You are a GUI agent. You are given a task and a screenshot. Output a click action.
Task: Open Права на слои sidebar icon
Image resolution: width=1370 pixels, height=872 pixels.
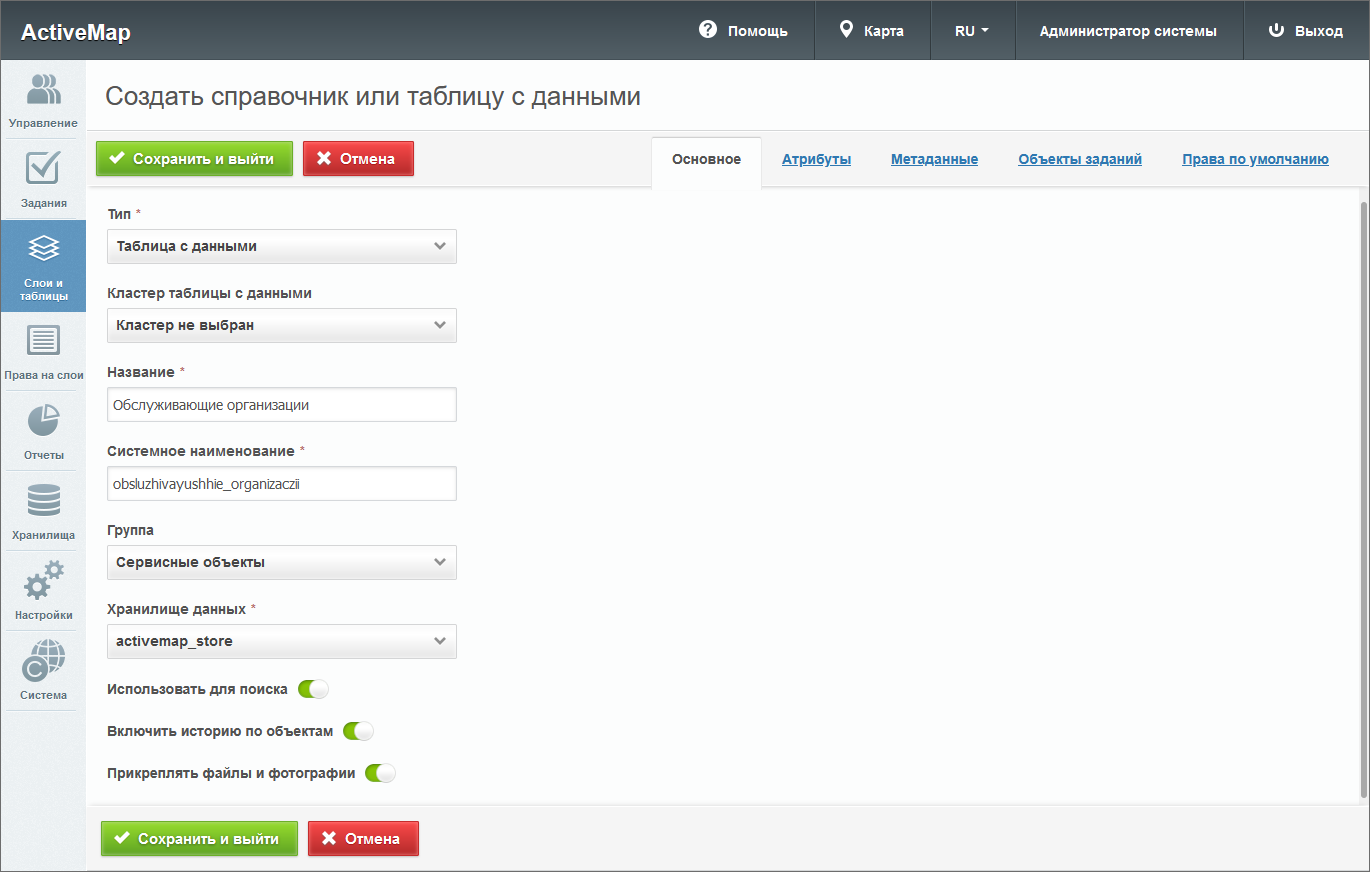[x=43, y=350]
